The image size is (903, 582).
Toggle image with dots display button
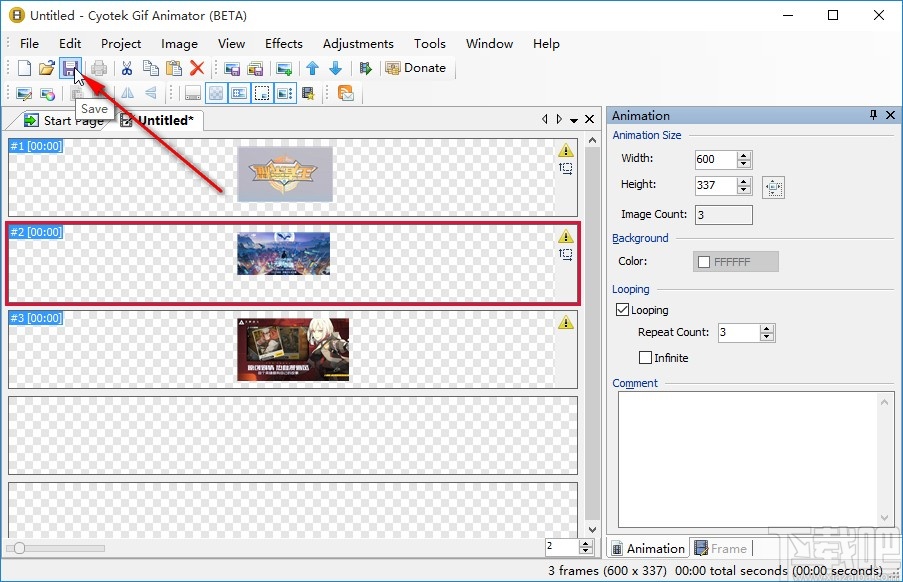pyautogui.click(x=285, y=93)
